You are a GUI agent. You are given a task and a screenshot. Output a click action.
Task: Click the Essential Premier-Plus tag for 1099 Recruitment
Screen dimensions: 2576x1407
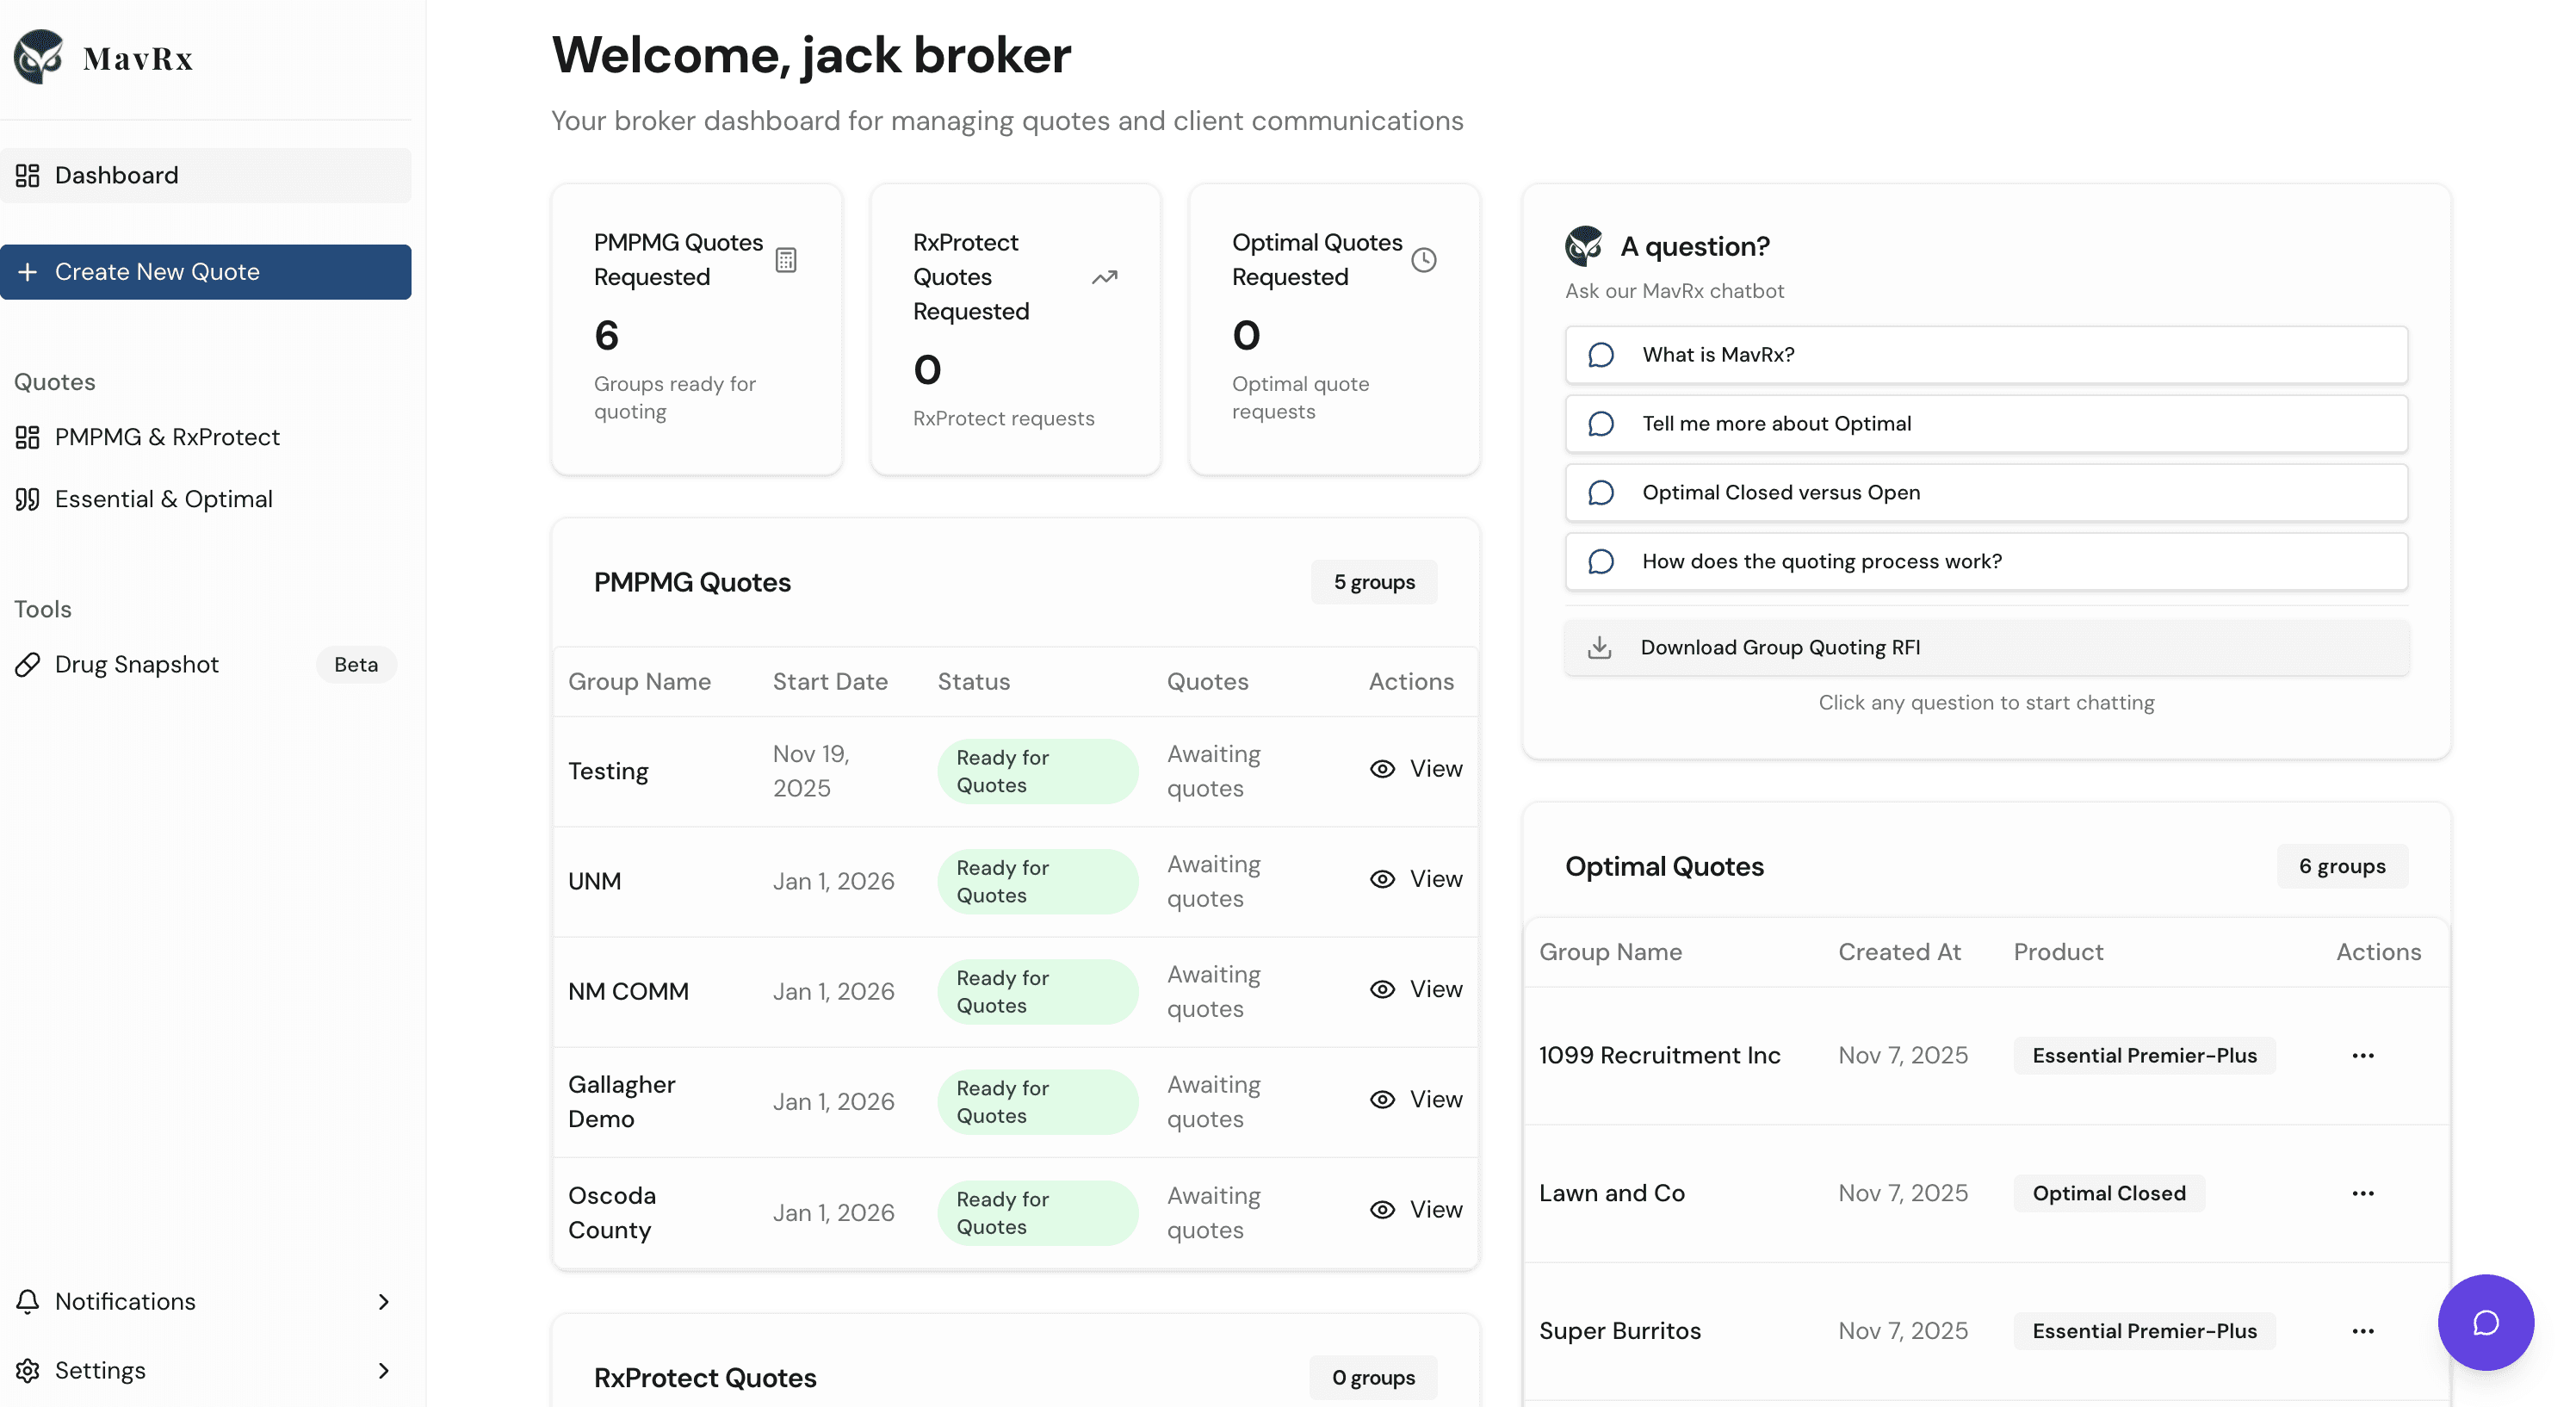coord(2145,1056)
